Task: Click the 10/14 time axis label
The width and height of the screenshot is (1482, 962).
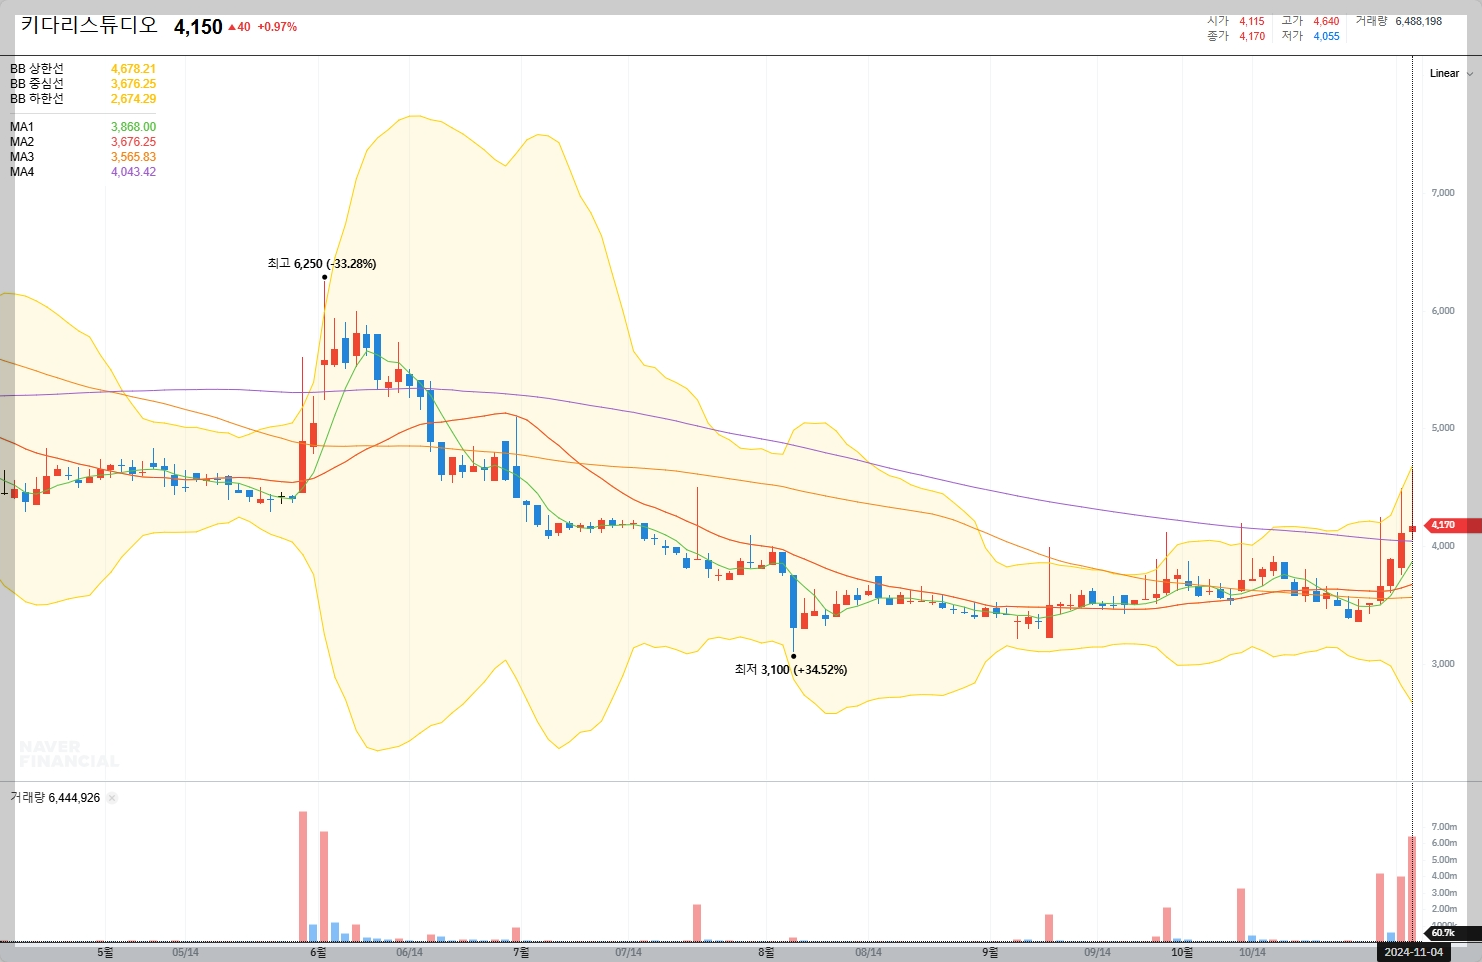Action: point(1252,952)
